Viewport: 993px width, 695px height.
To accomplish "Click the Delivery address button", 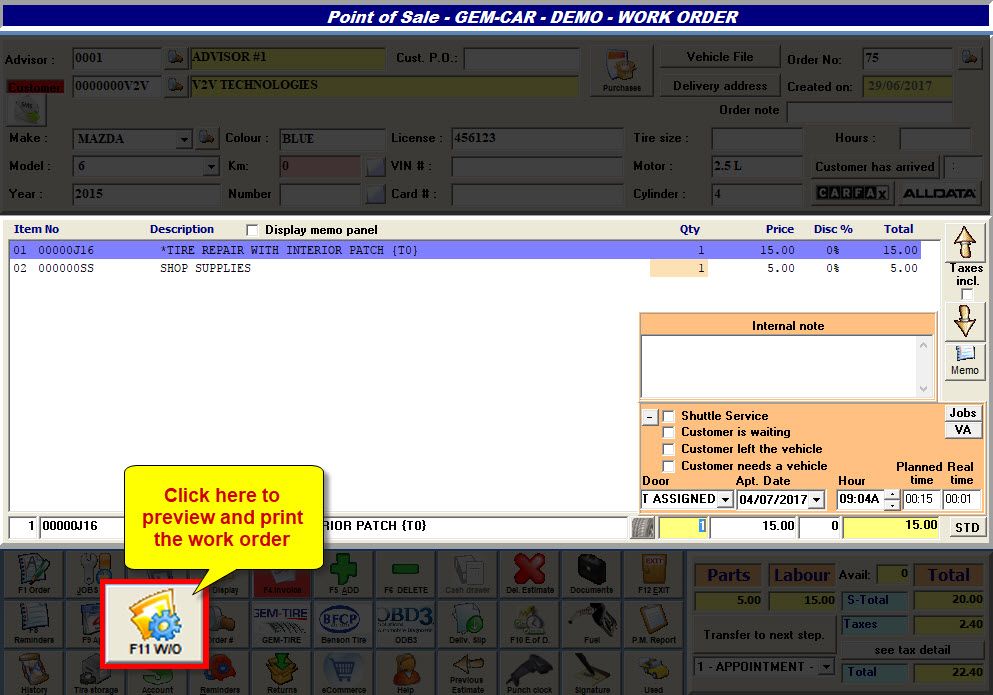I will pos(719,86).
